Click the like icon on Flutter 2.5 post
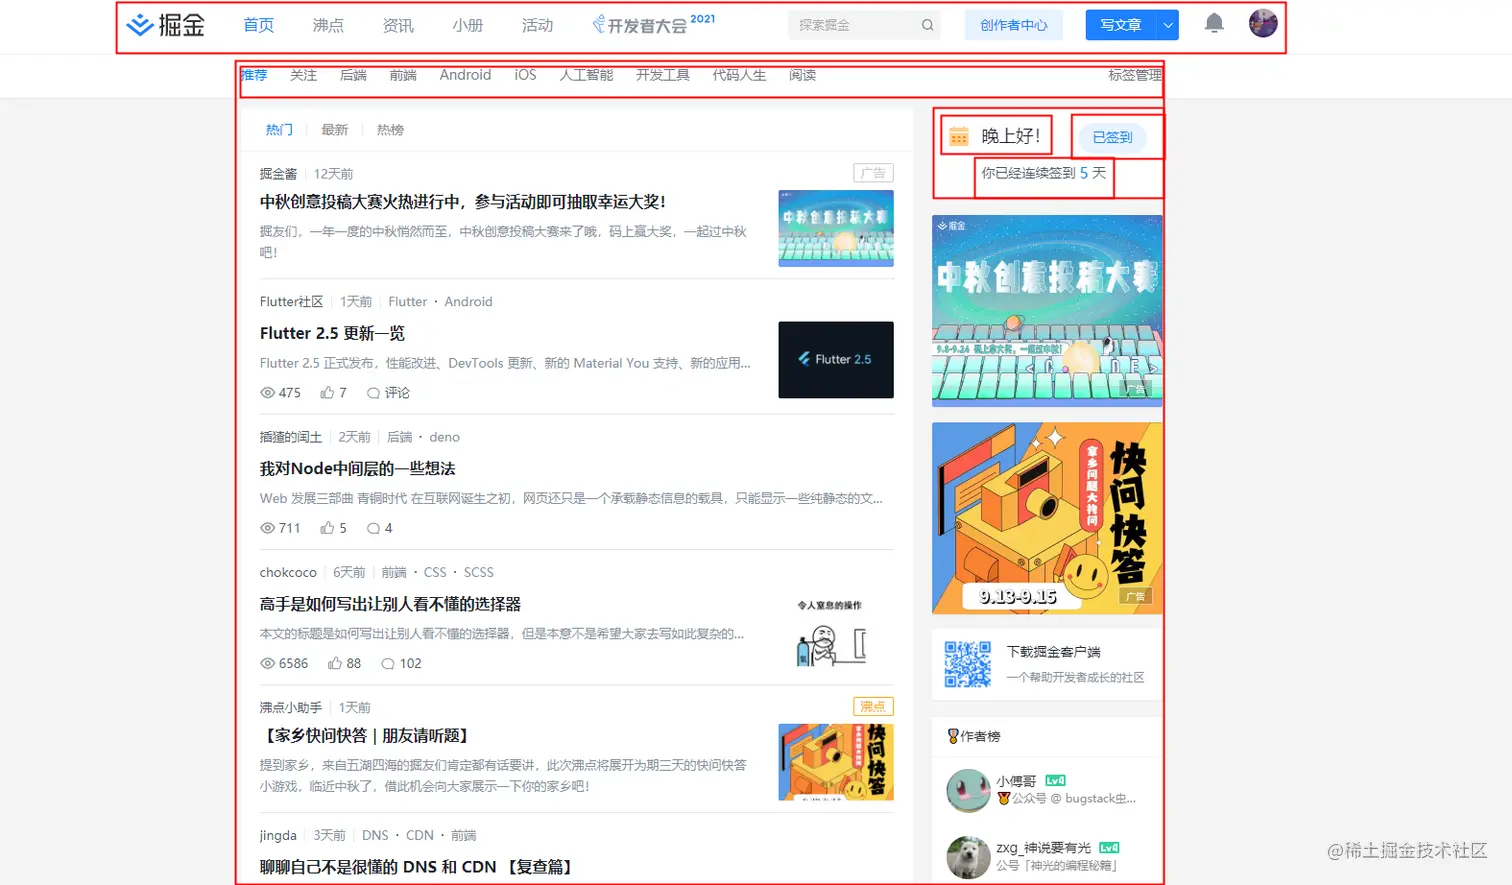 click(327, 393)
